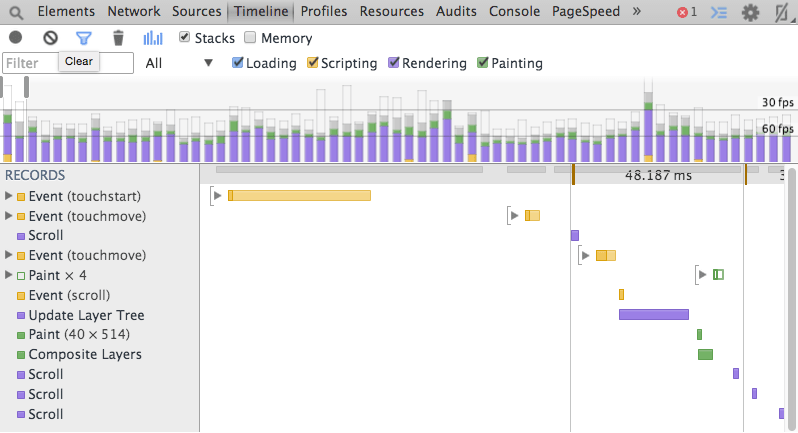Open the Profiles tab

(x=324, y=12)
